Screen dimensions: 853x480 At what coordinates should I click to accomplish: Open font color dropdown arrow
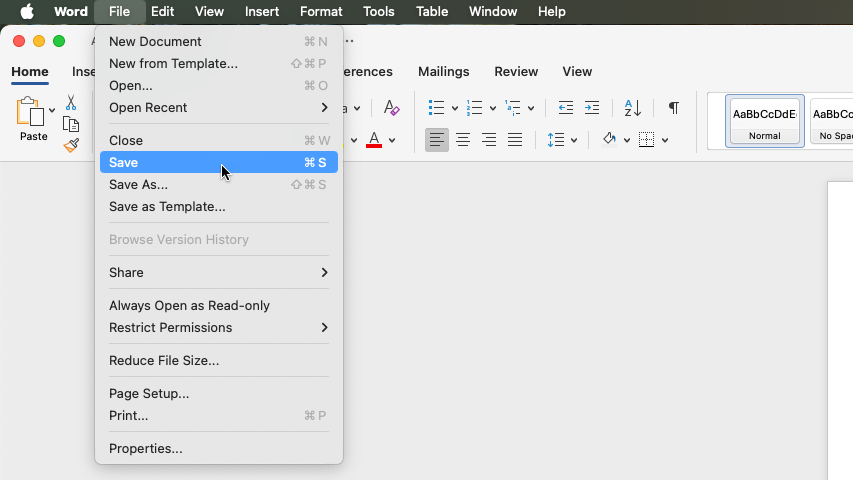point(392,140)
